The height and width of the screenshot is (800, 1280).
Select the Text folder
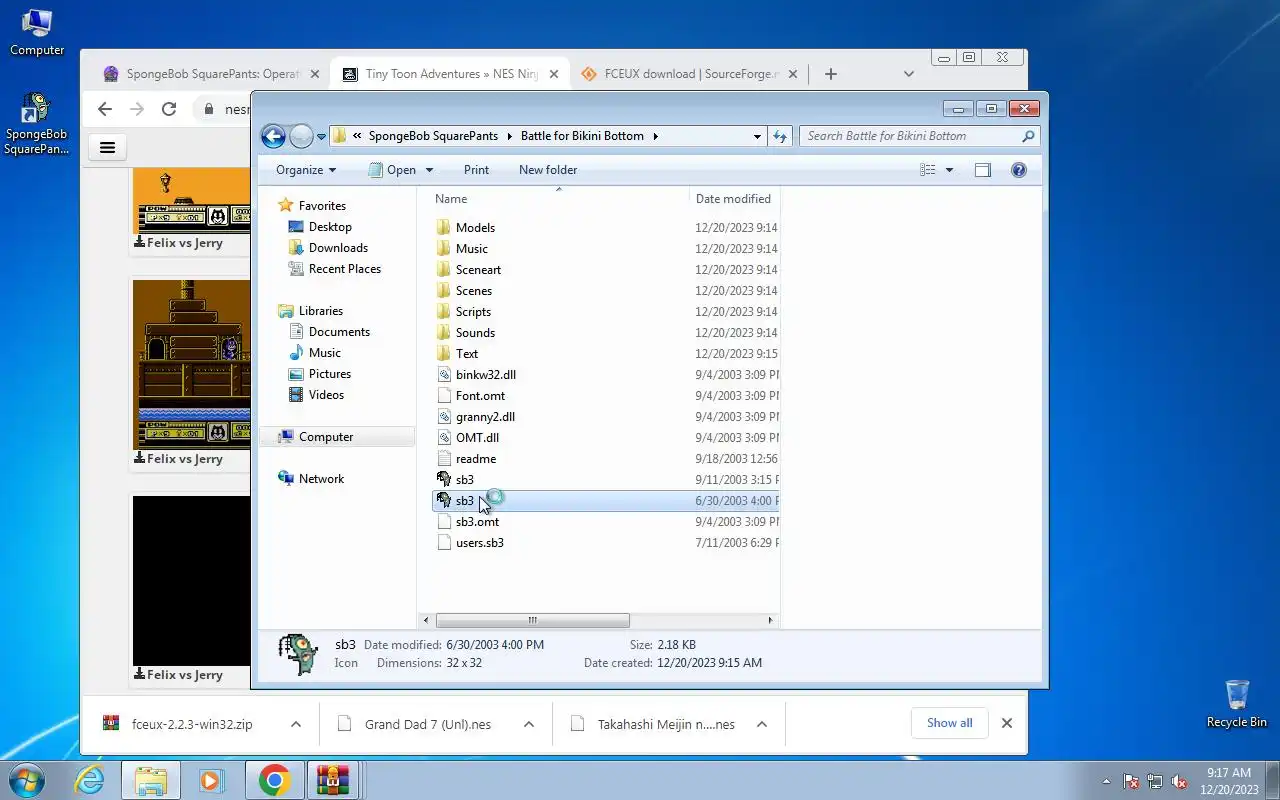[467, 354]
